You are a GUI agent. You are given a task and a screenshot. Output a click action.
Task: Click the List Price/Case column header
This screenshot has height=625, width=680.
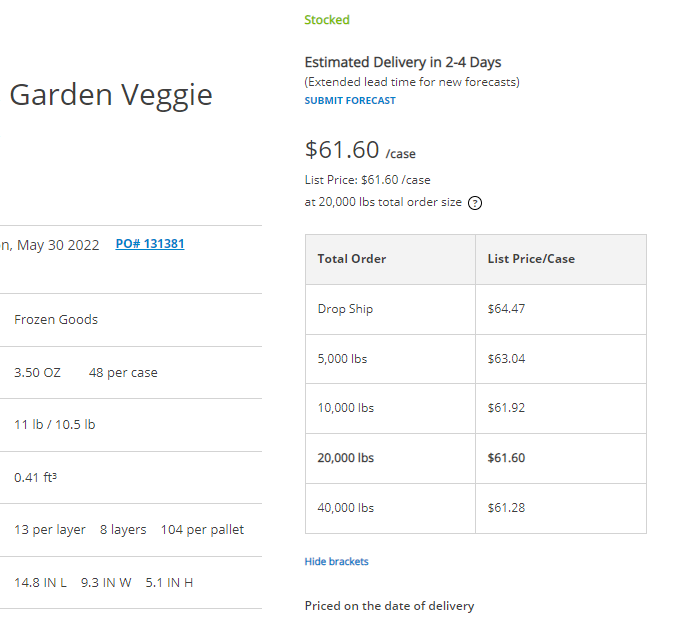pos(531,259)
